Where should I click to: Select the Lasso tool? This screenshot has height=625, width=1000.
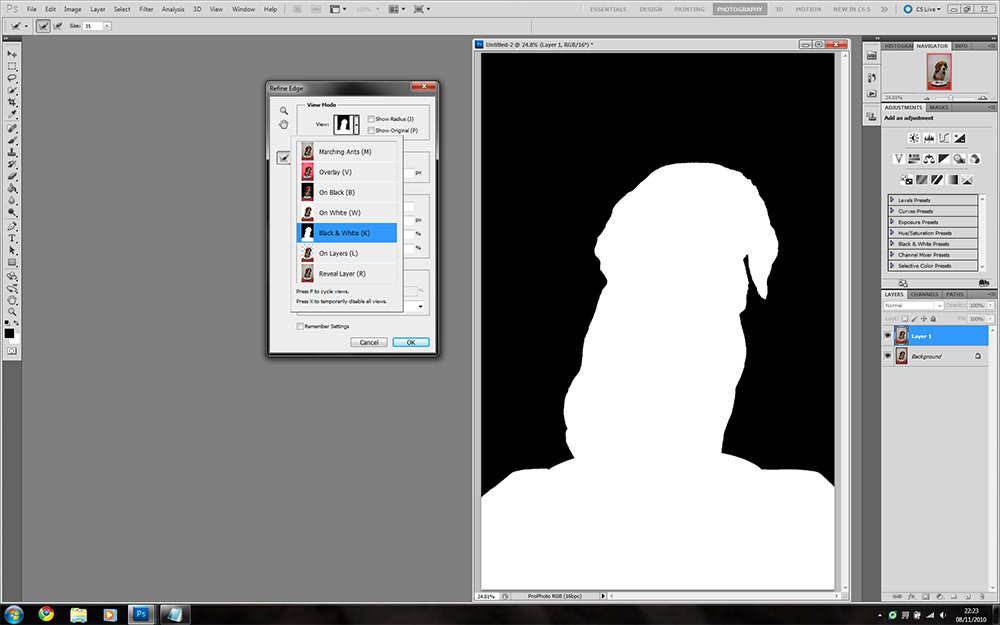click(11, 78)
